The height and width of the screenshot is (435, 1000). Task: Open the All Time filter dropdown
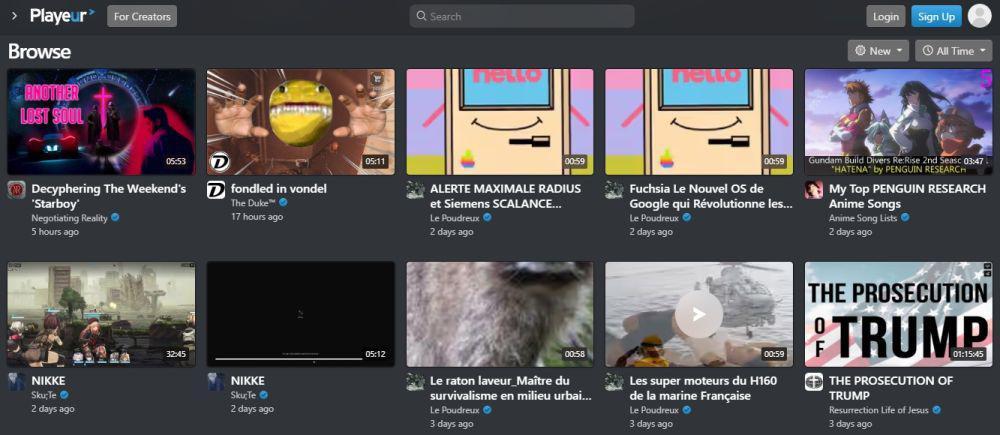click(953, 50)
